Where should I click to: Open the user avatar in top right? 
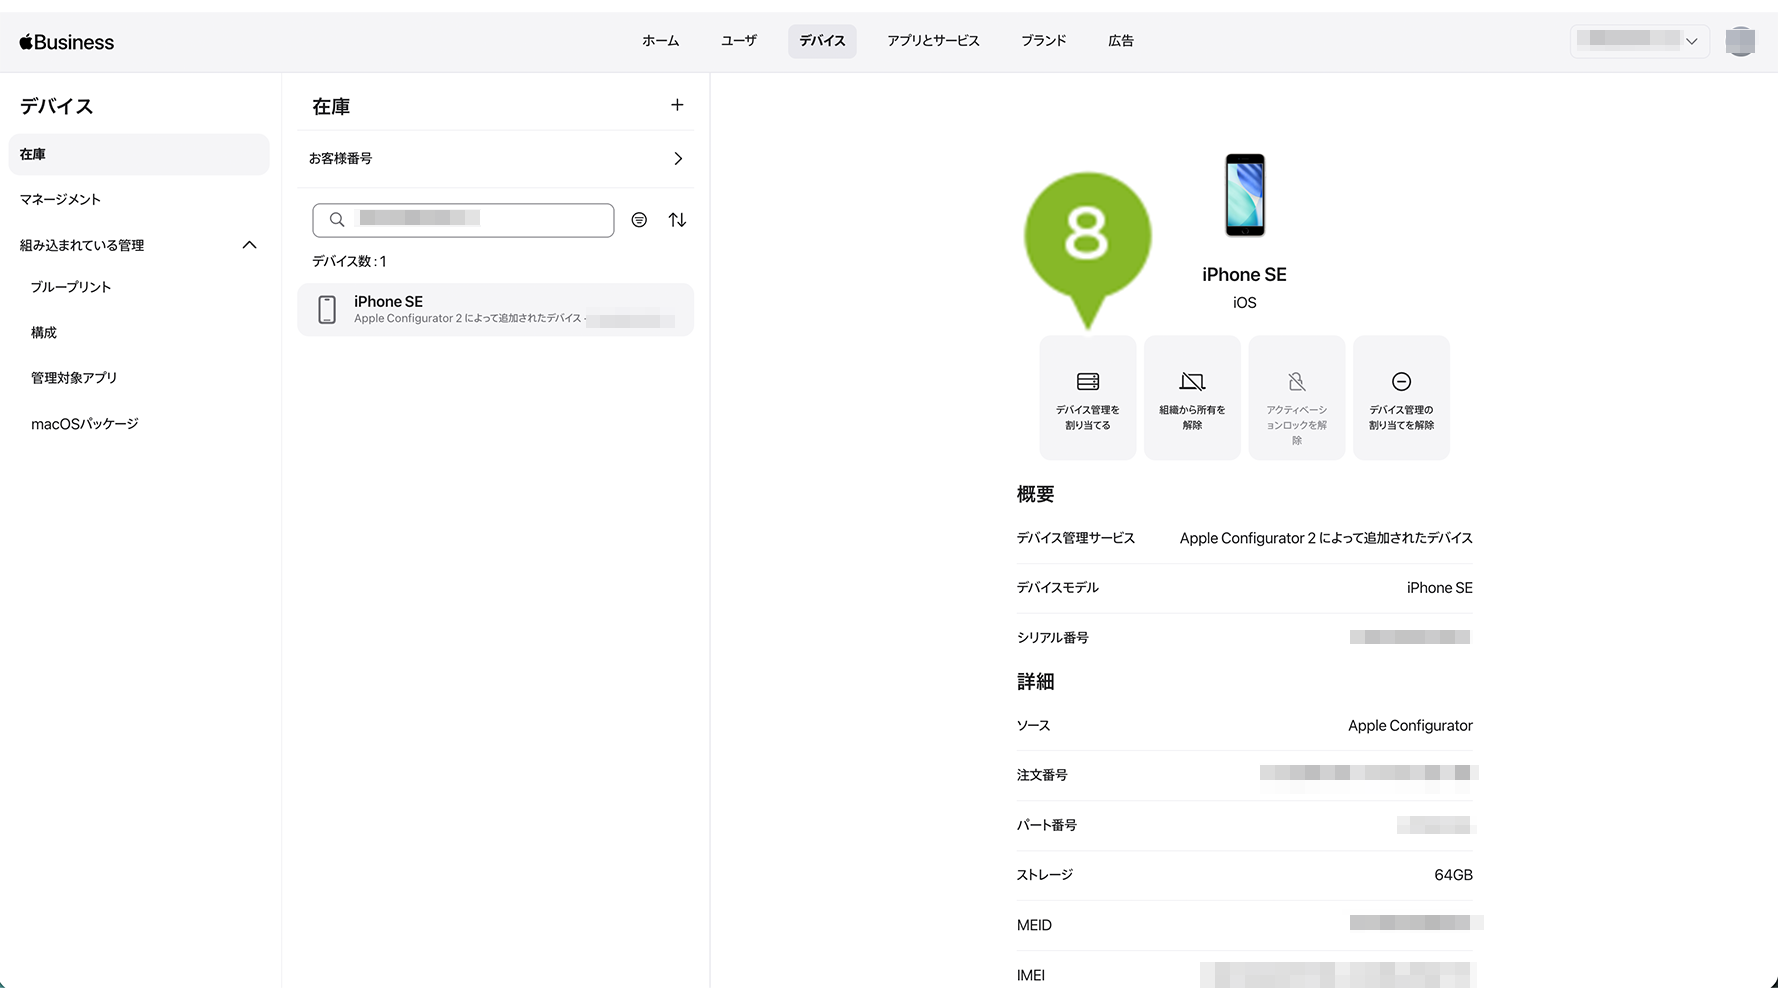(1740, 41)
